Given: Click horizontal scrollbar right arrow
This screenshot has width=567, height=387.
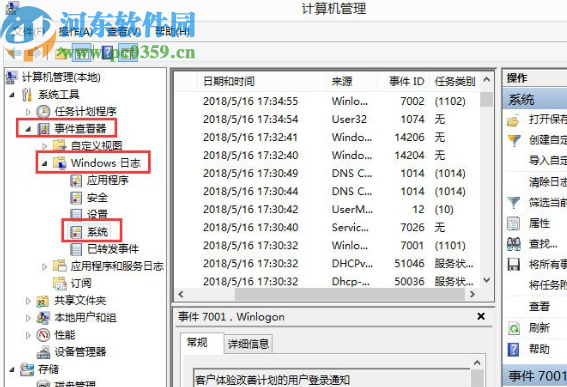Looking at the screenshot, I should (x=472, y=294).
